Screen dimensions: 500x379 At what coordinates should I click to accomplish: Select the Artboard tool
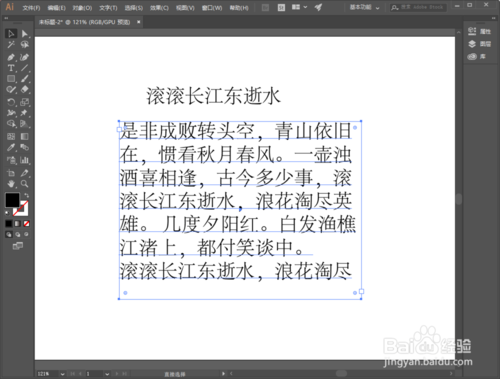11,173
